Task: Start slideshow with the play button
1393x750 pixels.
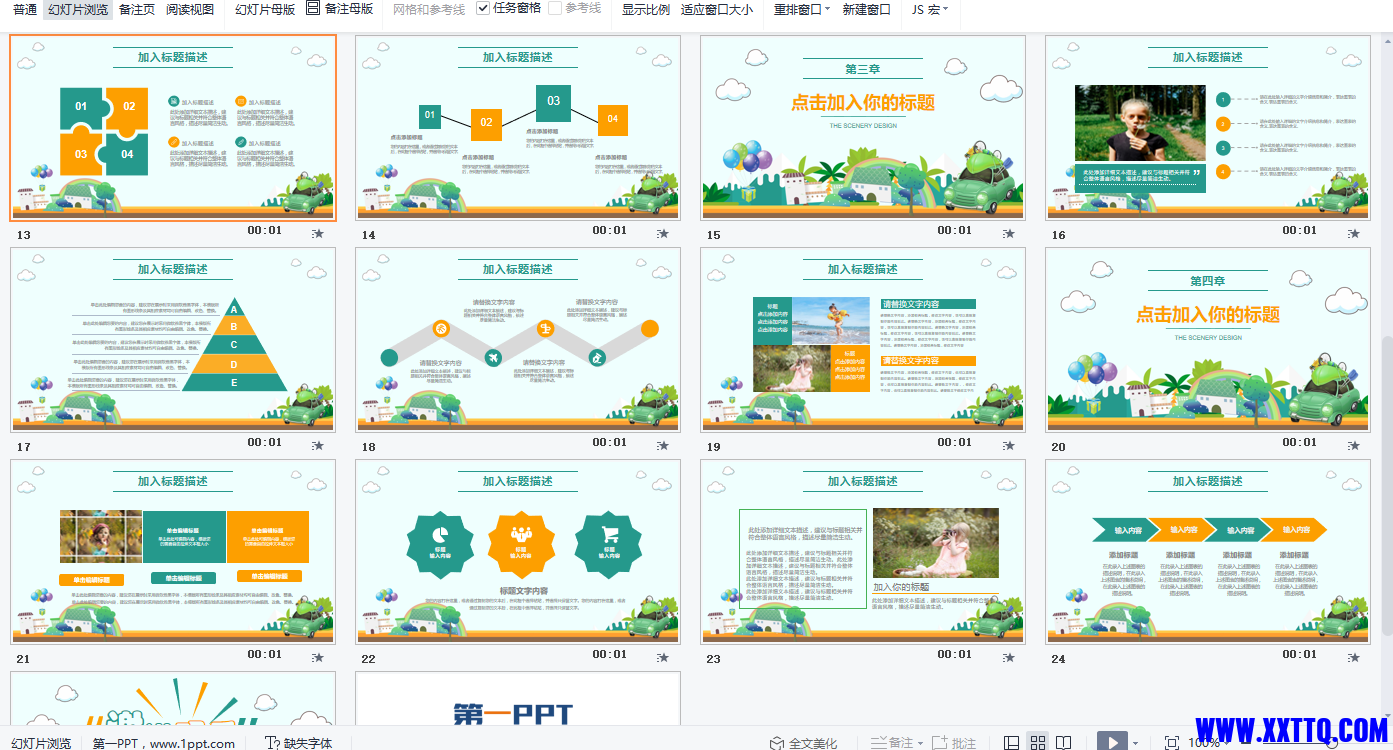Action: click(1112, 742)
